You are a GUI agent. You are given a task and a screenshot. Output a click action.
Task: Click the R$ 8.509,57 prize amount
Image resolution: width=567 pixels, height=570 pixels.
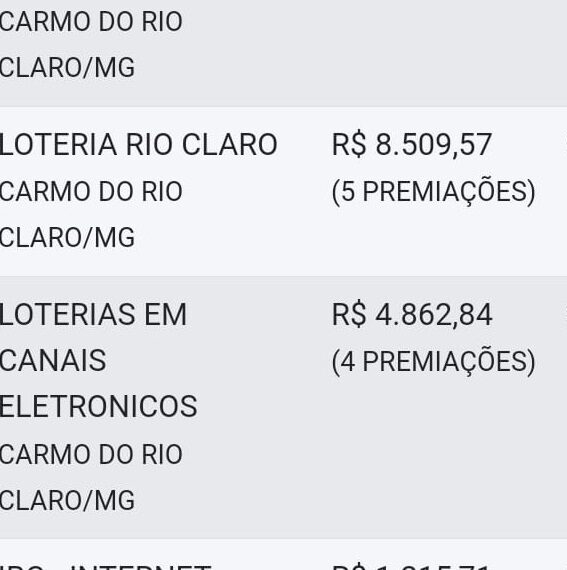click(412, 145)
